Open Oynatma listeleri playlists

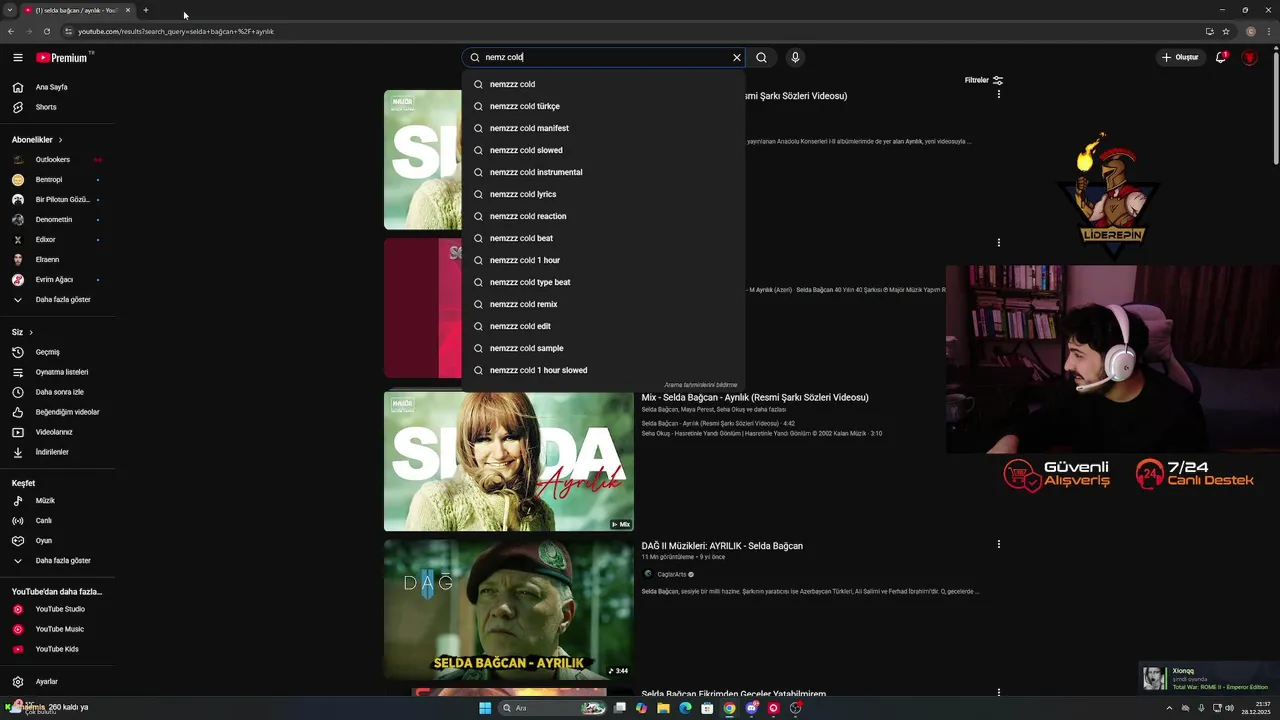pyautogui.click(x=57, y=372)
